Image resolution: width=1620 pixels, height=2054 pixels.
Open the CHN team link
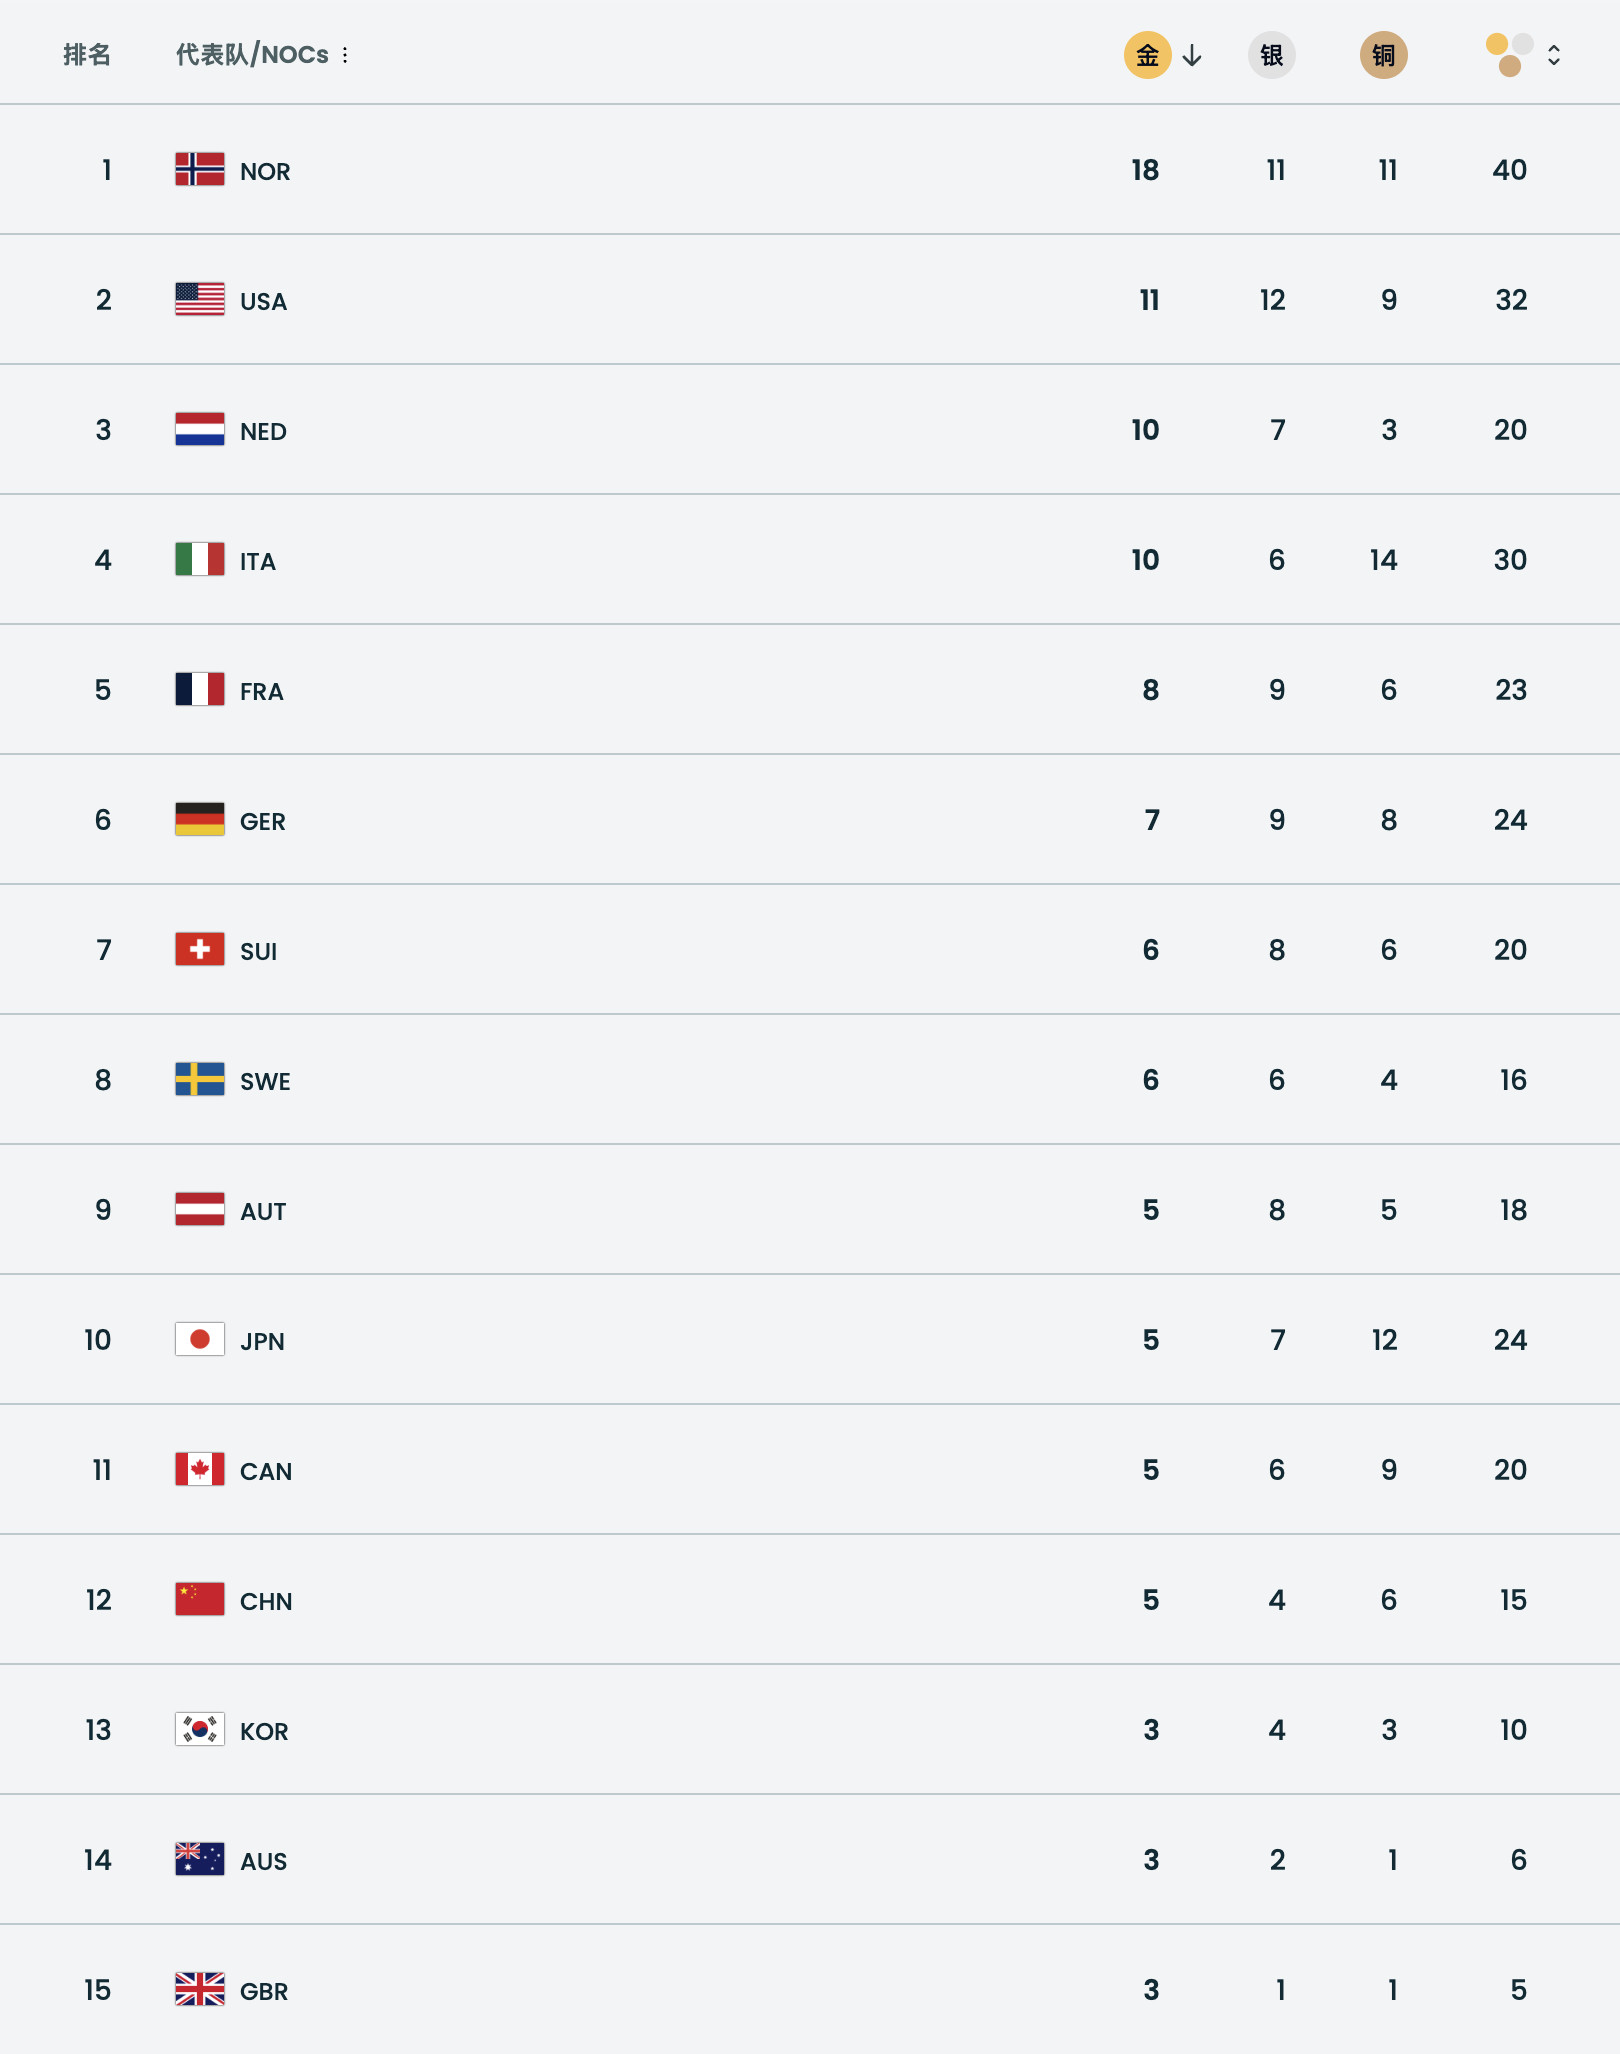(x=266, y=1601)
